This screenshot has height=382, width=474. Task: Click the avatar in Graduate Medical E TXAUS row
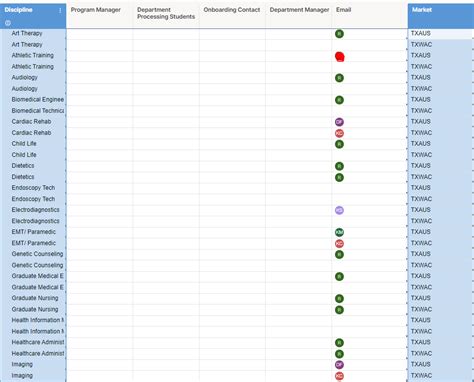339,277
